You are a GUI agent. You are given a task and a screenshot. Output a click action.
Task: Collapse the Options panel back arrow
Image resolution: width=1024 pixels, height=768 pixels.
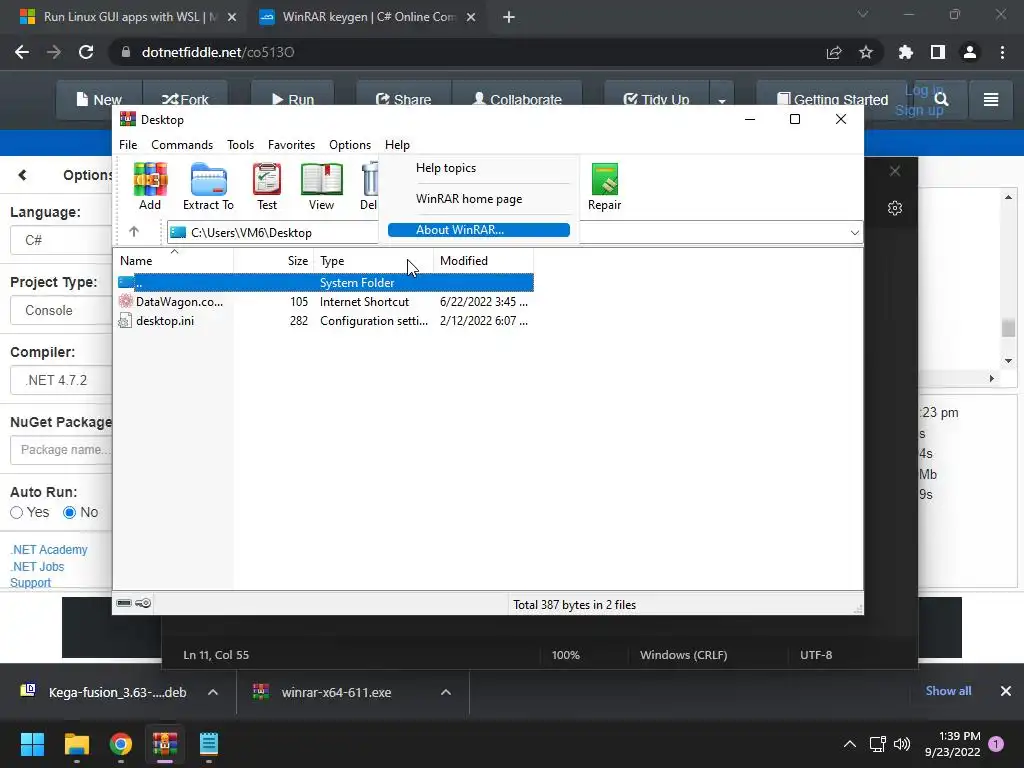23,175
